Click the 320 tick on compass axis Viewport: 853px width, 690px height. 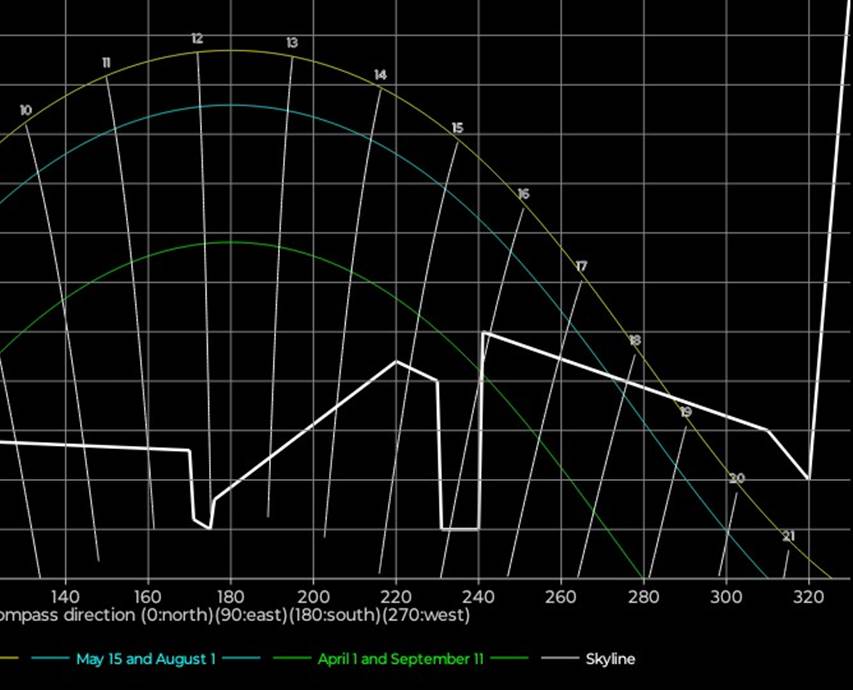(x=808, y=595)
